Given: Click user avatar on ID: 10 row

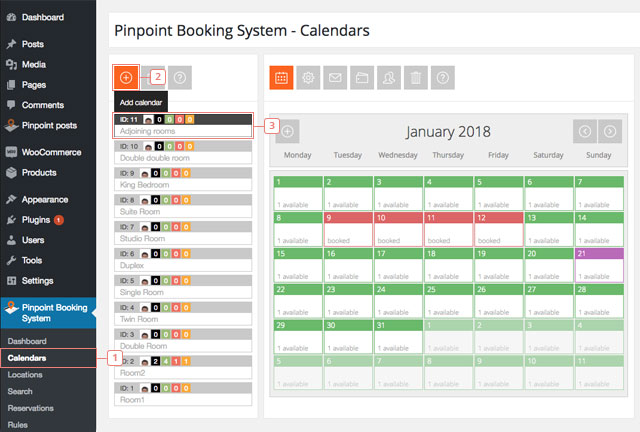Looking at the screenshot, I should [x=149, y=147].
